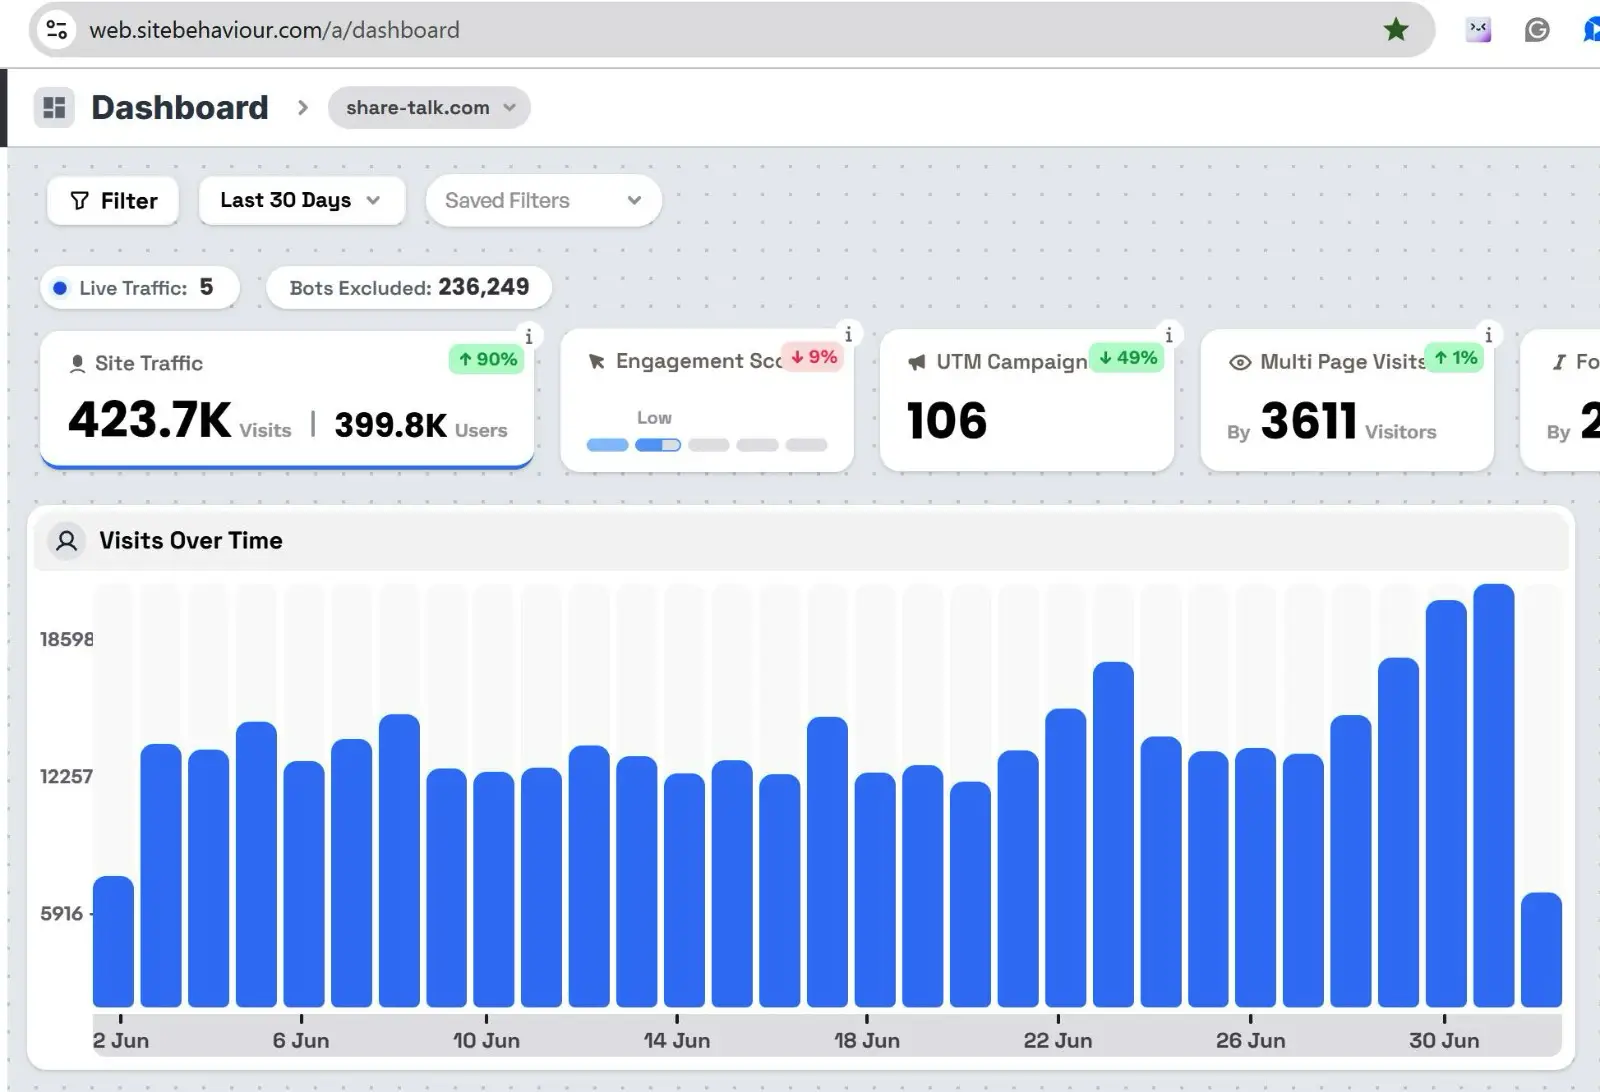Click the megaphone icon next to UTM Campaign

click(x=917, y=362)
